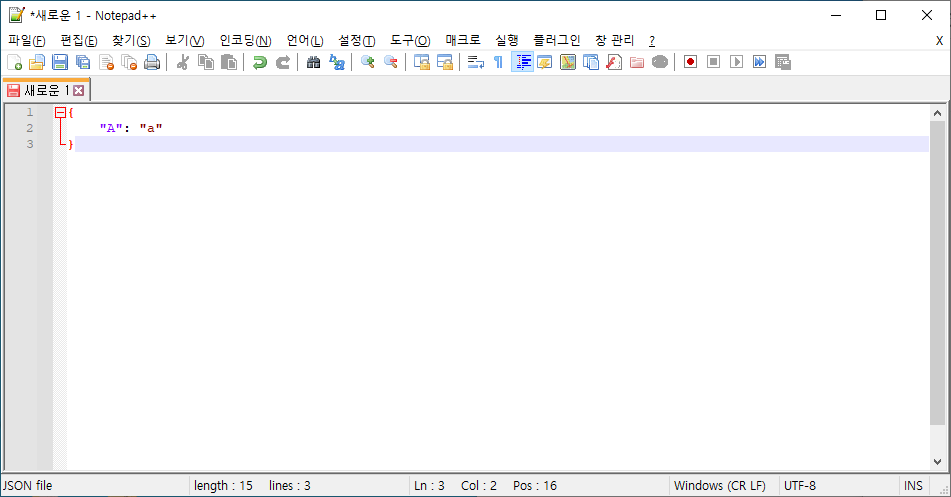Click line number 2 in margin
This screenshot has height=497, width=951.
[x=30, y=128]
